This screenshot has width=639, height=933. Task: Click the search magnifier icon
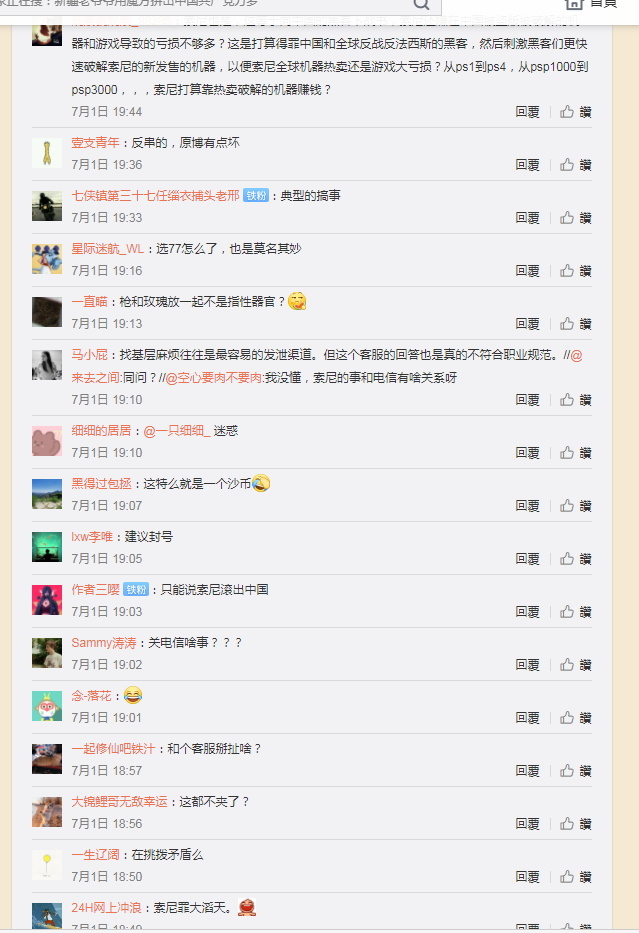click(421, 4)
